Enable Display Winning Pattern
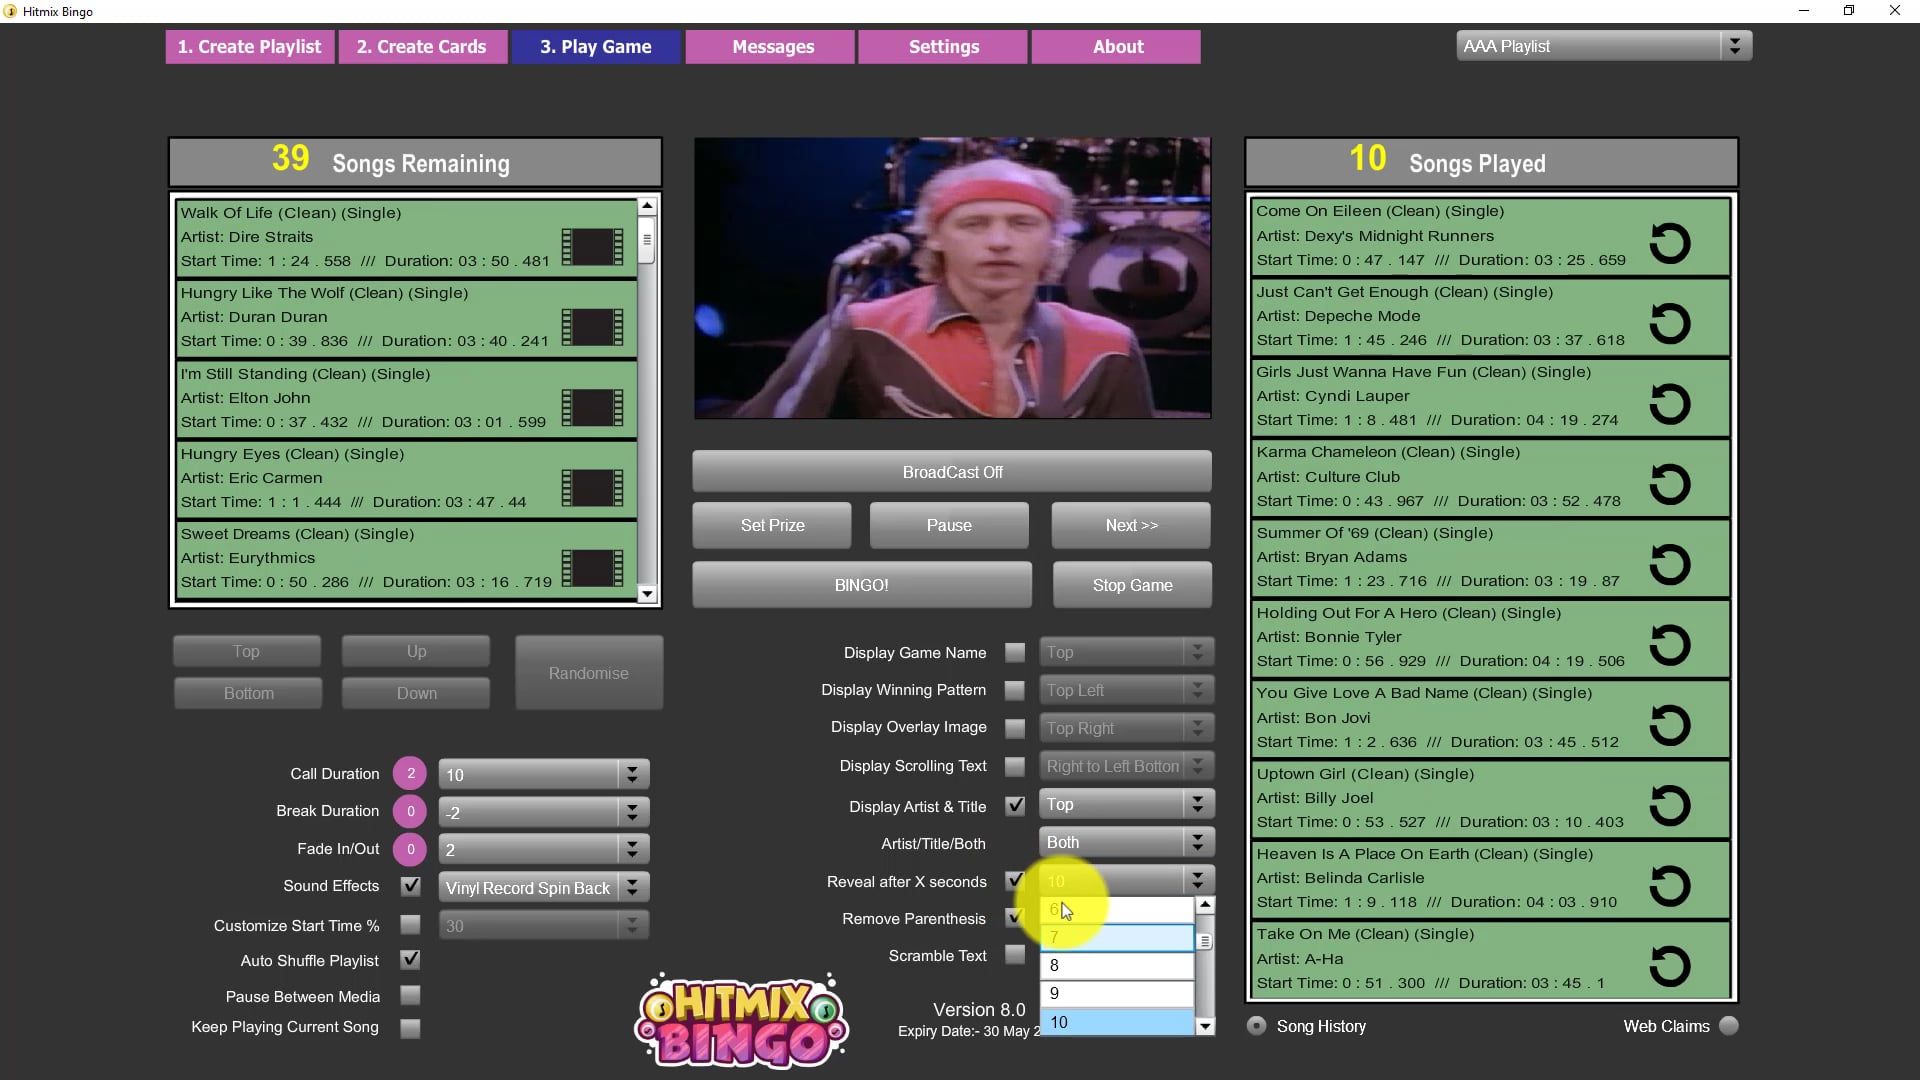 (1015, 690)
